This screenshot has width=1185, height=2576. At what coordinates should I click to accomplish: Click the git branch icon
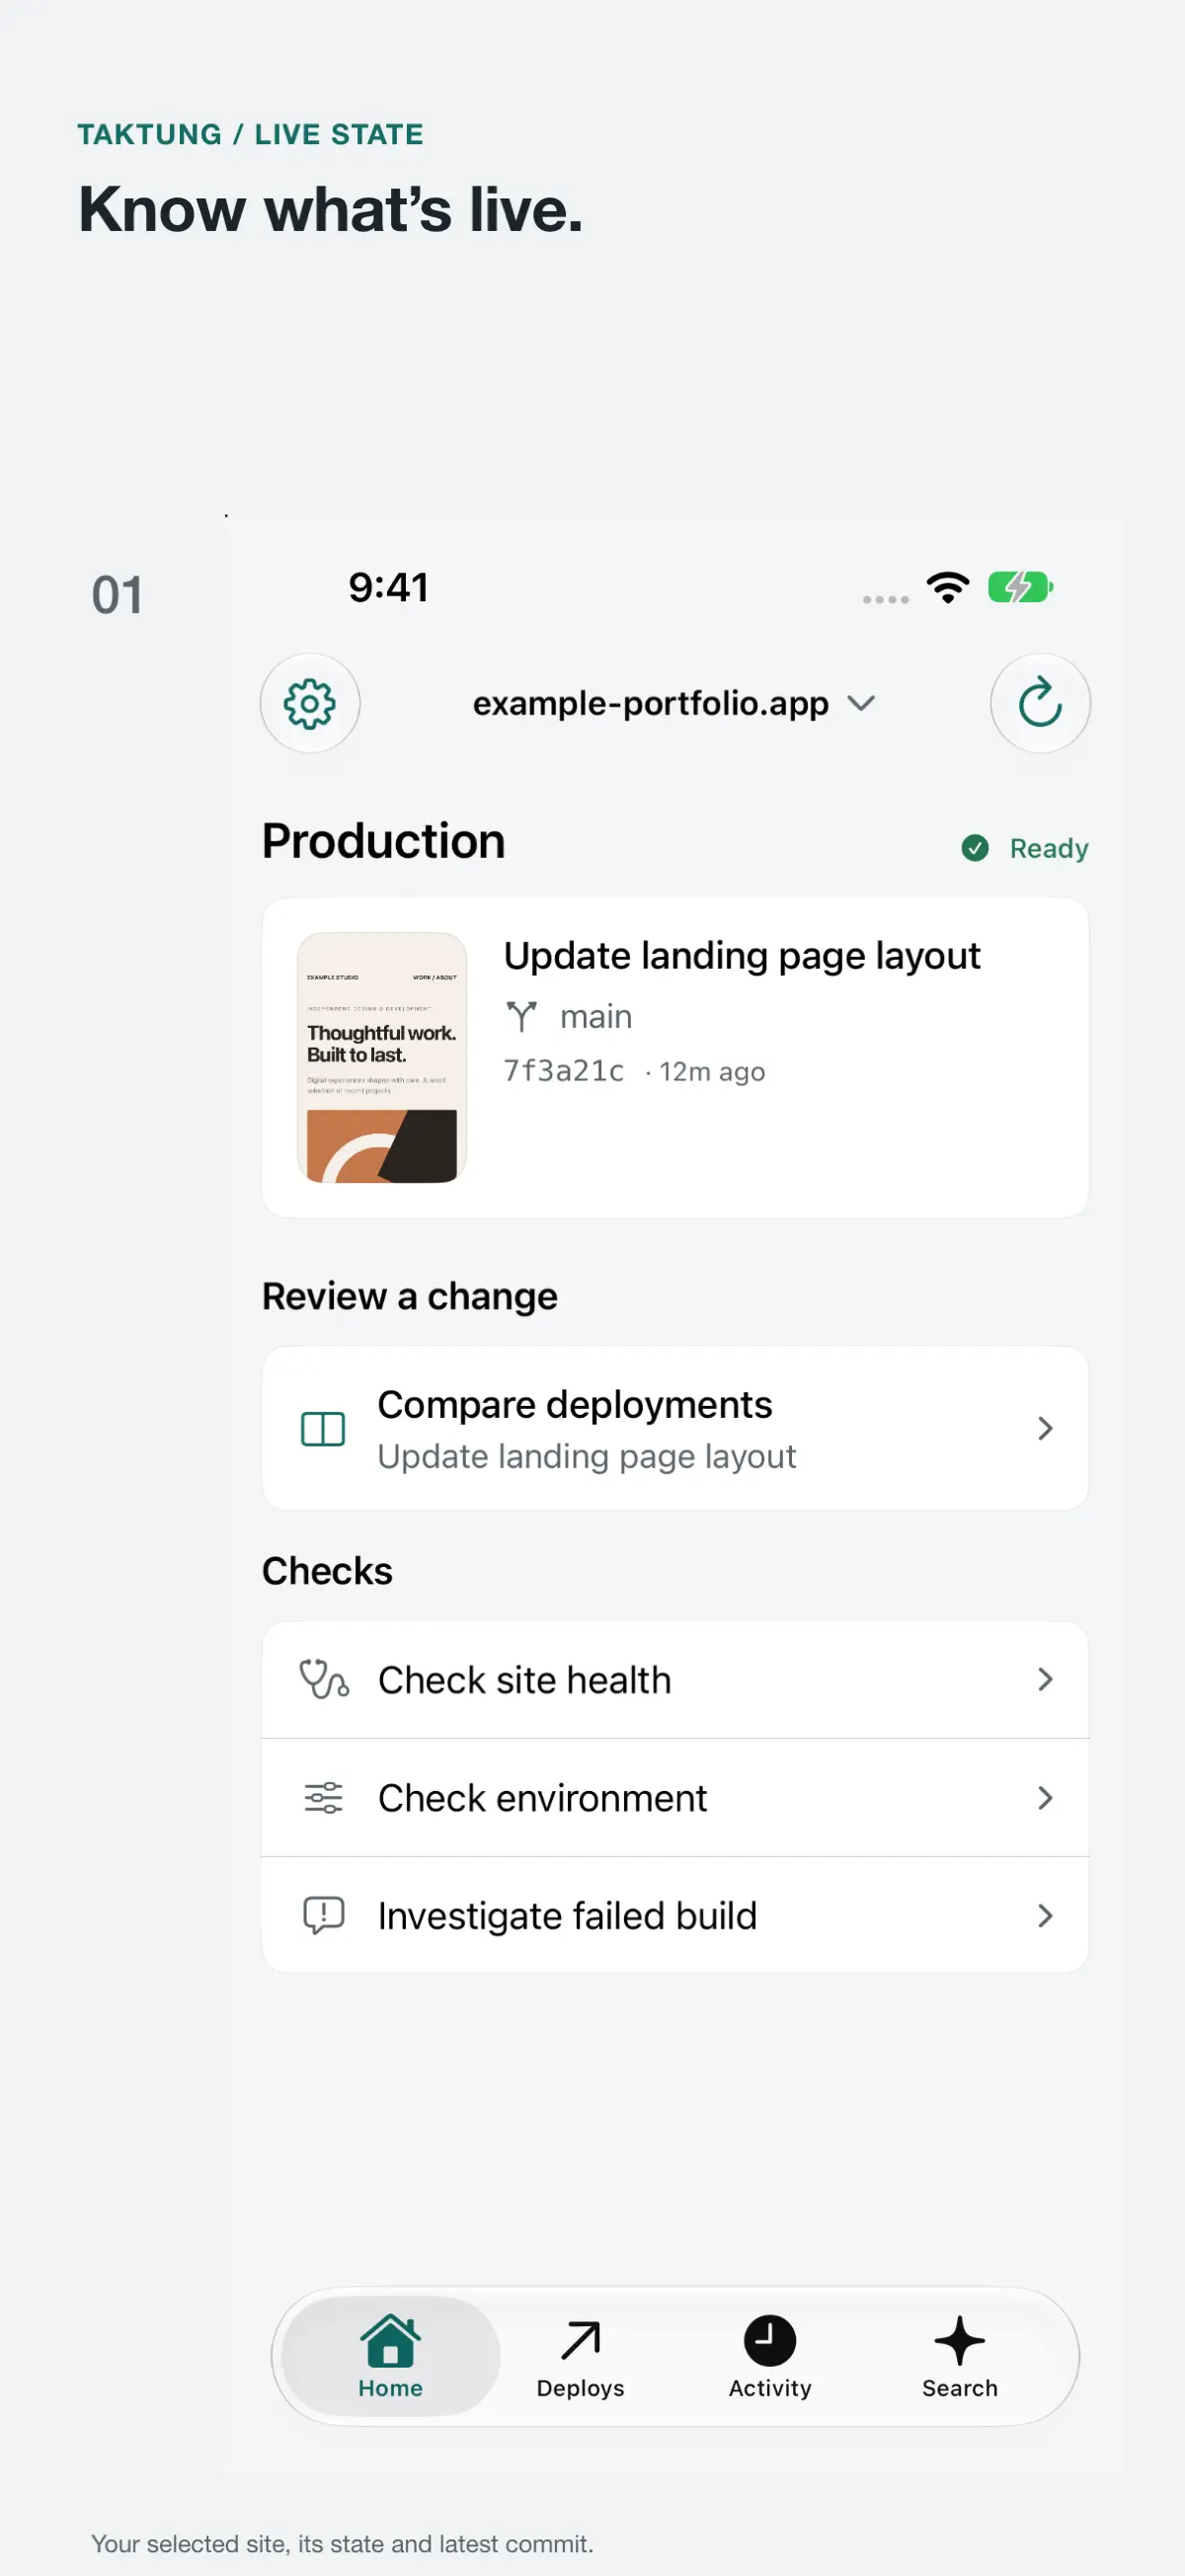coord(521,1017)
